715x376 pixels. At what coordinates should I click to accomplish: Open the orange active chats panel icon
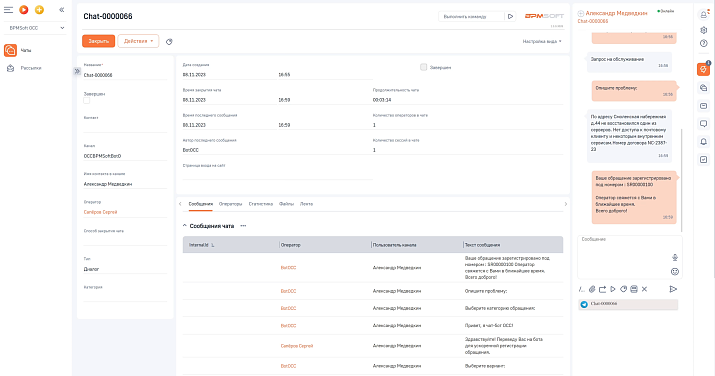pyautogui.click(x=704, y=69)
